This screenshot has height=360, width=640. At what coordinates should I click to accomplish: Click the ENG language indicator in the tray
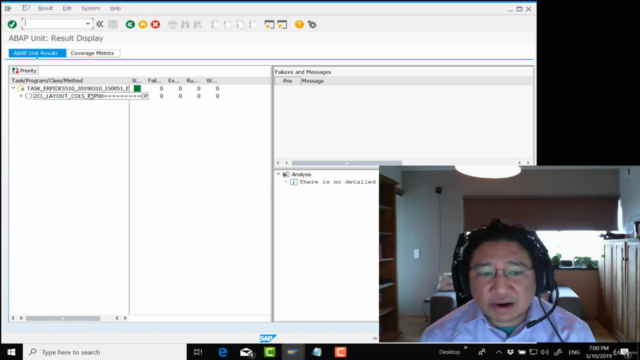574,352
